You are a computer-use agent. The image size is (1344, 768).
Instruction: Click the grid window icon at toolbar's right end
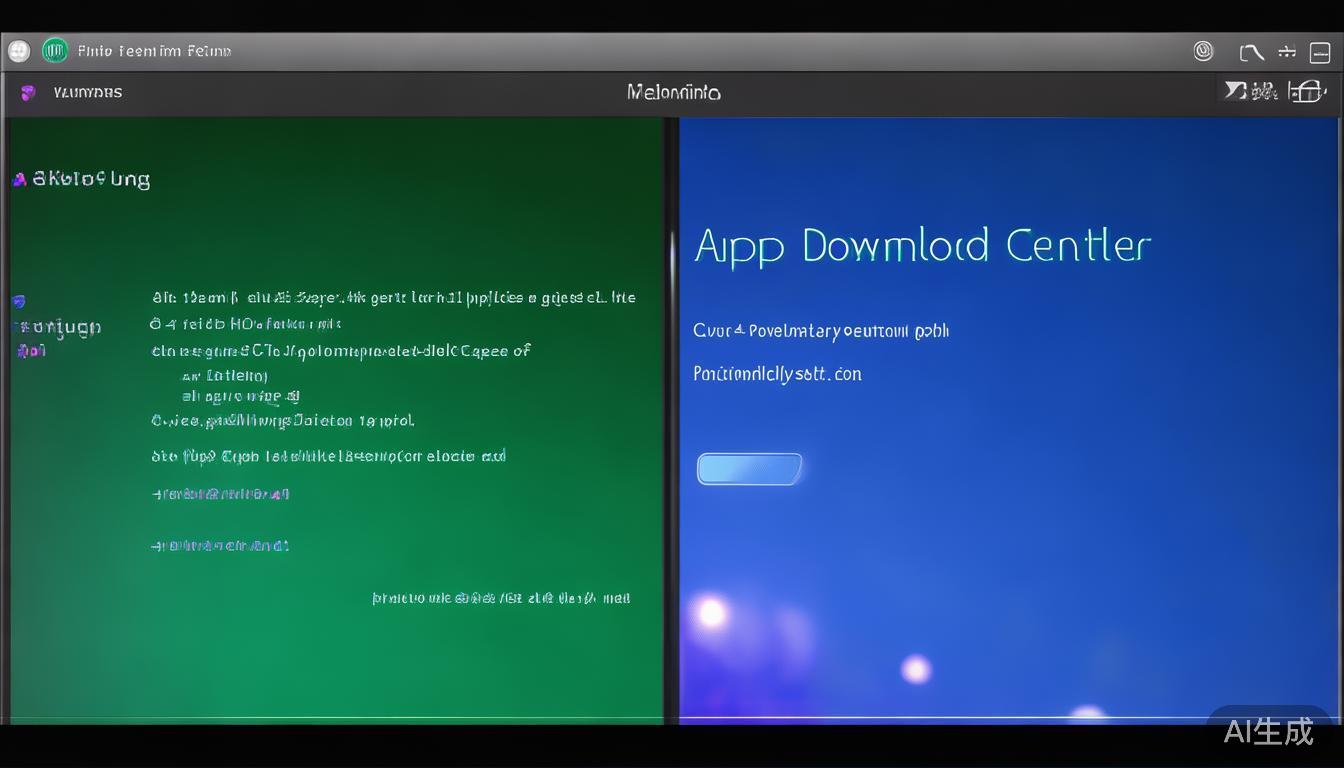coord(1306,92)
